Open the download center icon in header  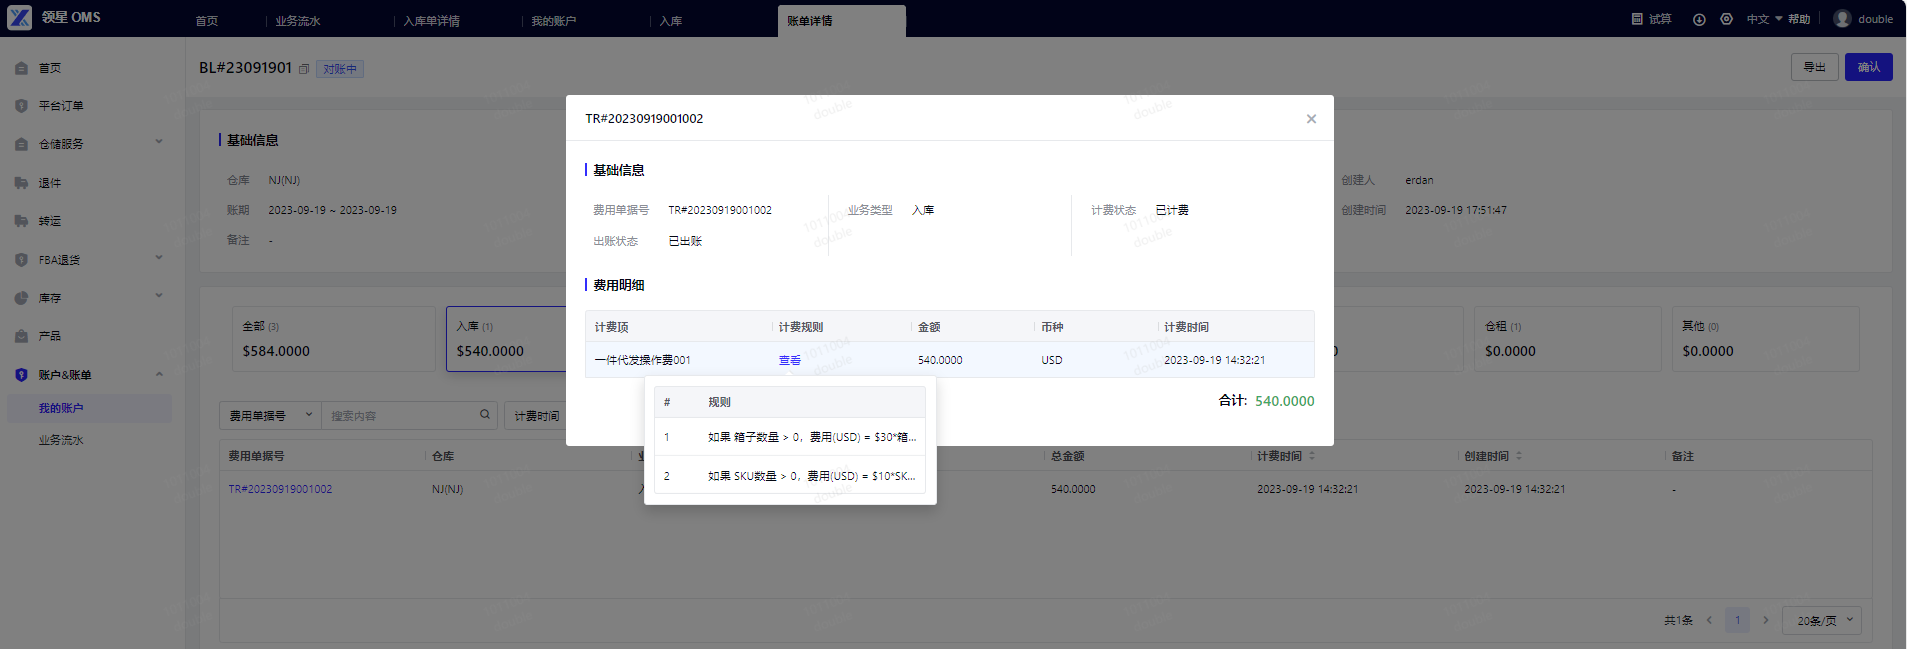(x=1699, y=19)
